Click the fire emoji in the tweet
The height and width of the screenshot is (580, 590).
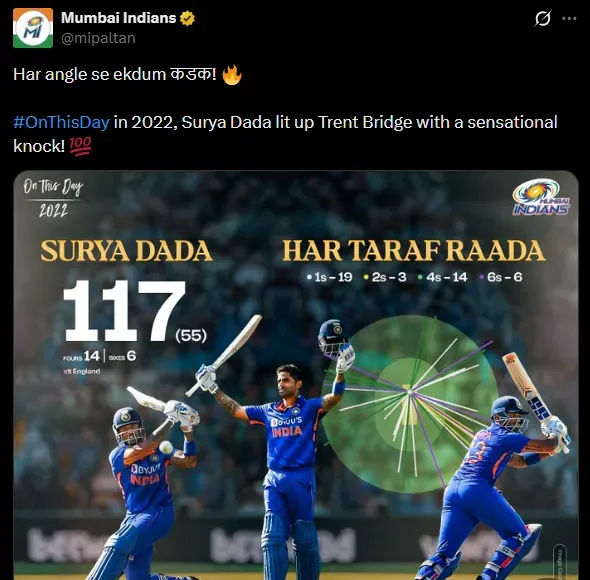(x=232, y=75)
